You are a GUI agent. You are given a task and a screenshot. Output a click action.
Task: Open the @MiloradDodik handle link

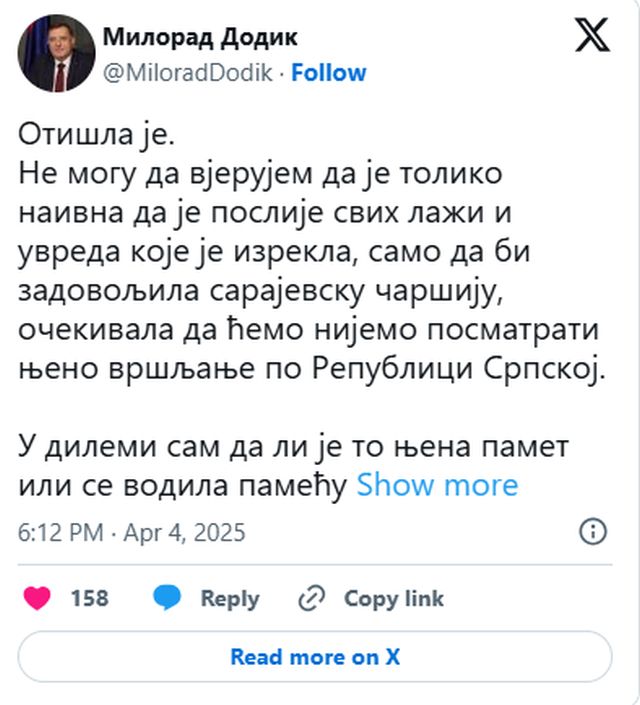click(x=187, y=73)
